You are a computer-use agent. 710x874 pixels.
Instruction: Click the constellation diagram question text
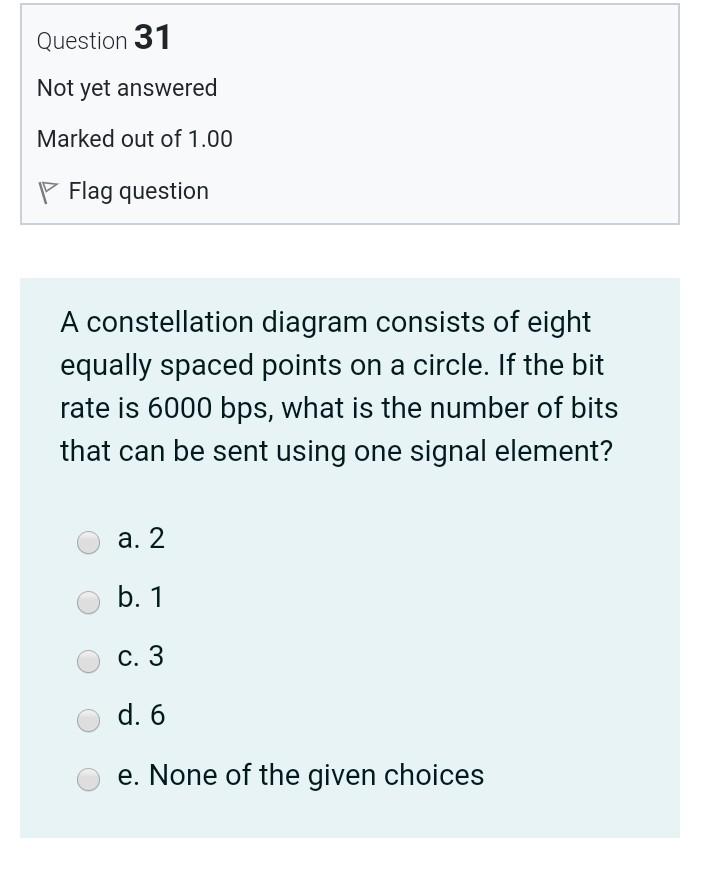[340, 386]
